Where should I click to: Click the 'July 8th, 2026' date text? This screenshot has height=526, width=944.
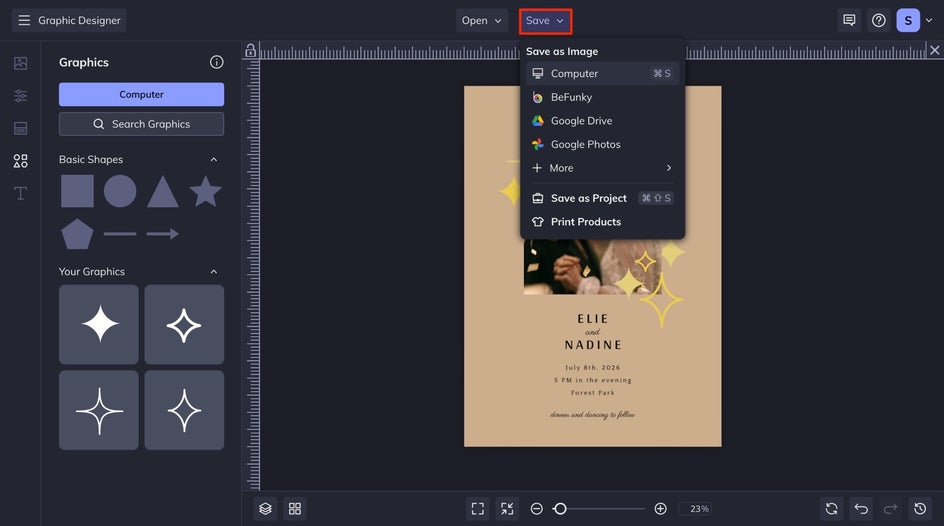pyautogui.click(x=592, y=367)
